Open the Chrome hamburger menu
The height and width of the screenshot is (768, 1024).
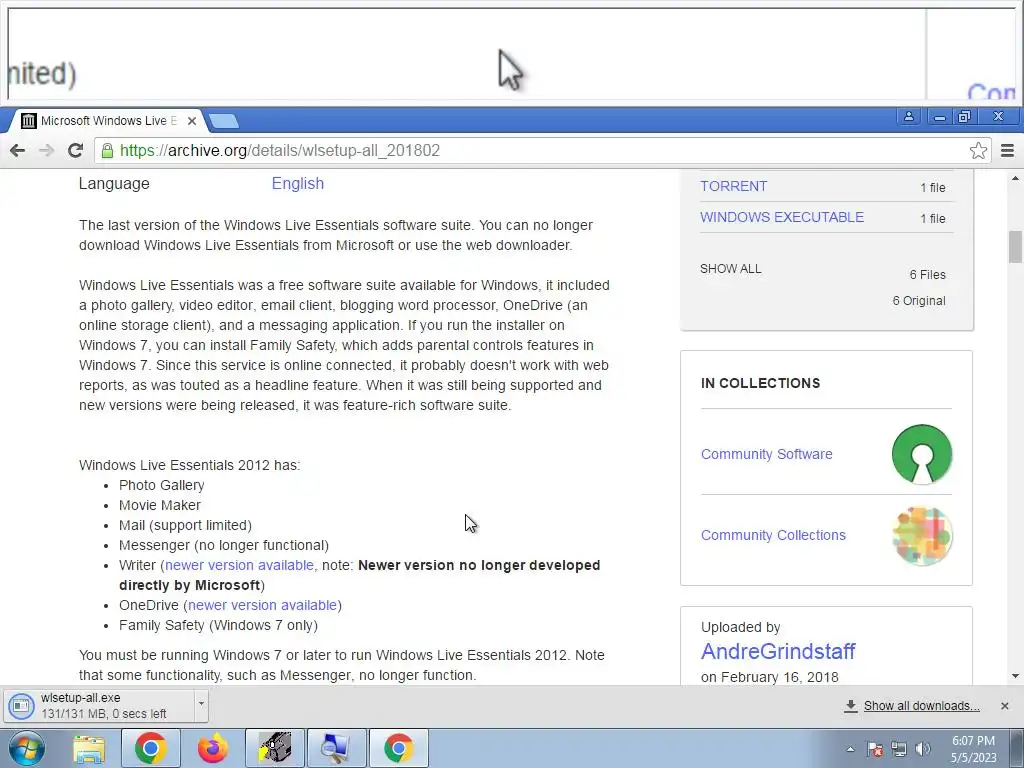1007,151
